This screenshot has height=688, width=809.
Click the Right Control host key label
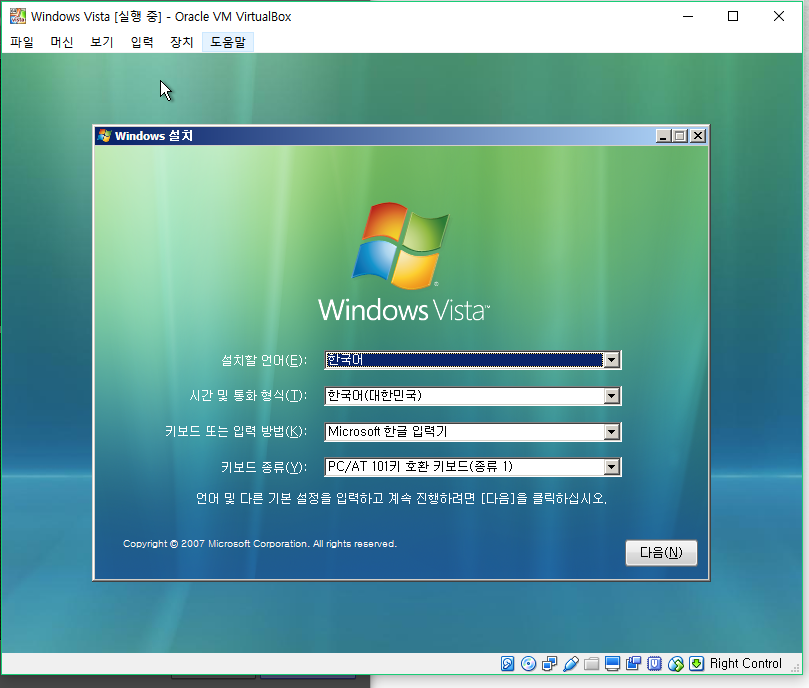(746, 664)
